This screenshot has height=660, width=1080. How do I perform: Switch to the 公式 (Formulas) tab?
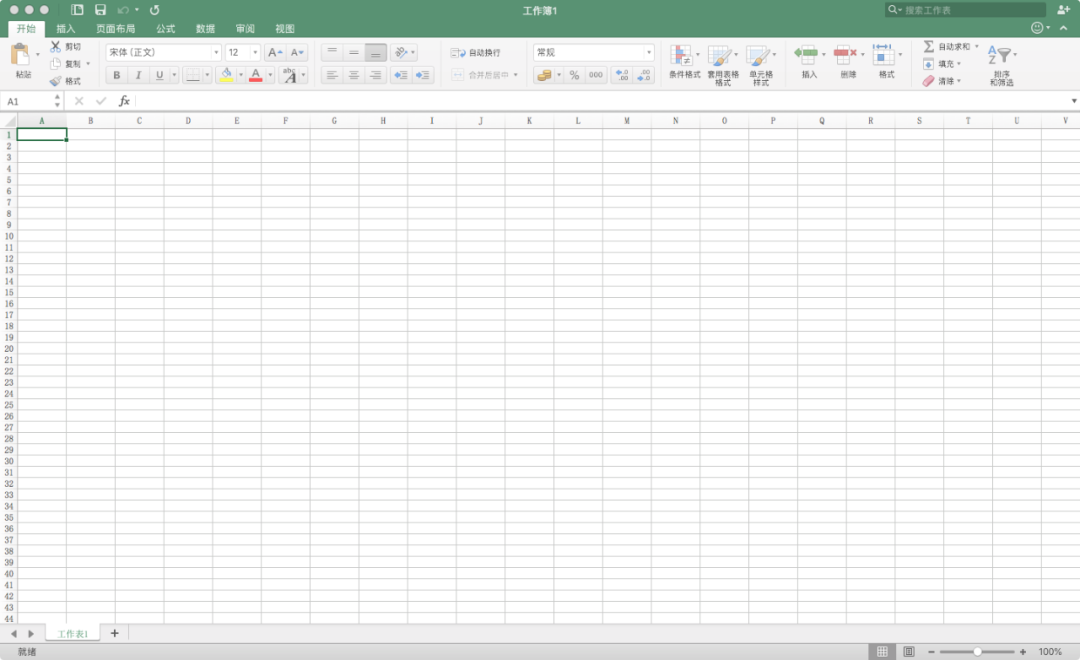tap(165, 29)
